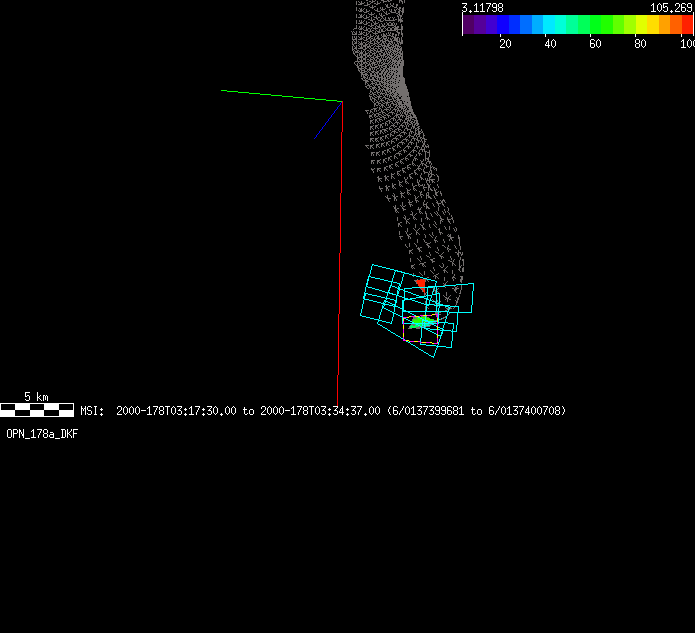The image size is (695, 633).
Task: Click the long red vertical axis line
Action: [340, 254]
